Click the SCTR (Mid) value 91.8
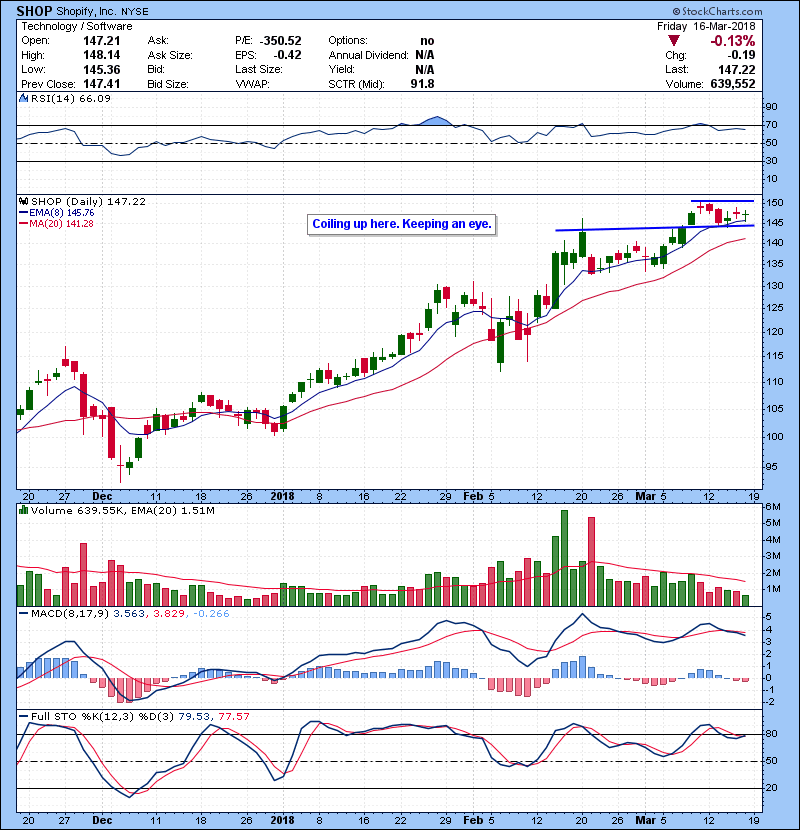Image resolution: width=800 pixels, height=830 pixels. 423,84
